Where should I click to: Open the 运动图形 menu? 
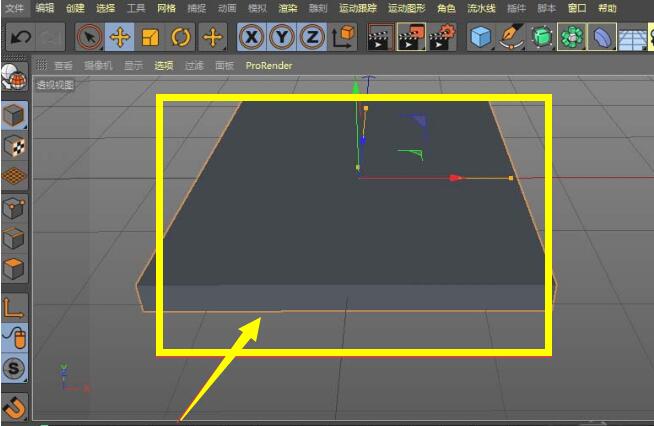[x=407, y=8]
